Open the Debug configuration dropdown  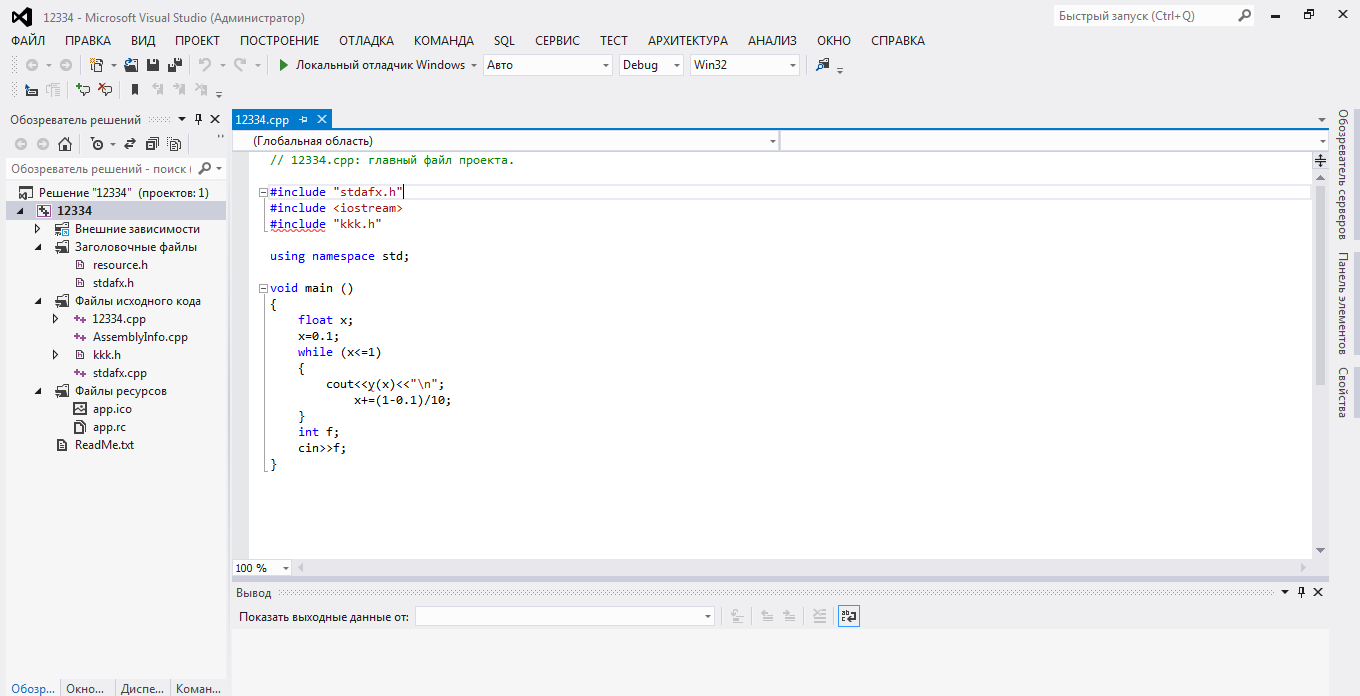tap(676, 65)
